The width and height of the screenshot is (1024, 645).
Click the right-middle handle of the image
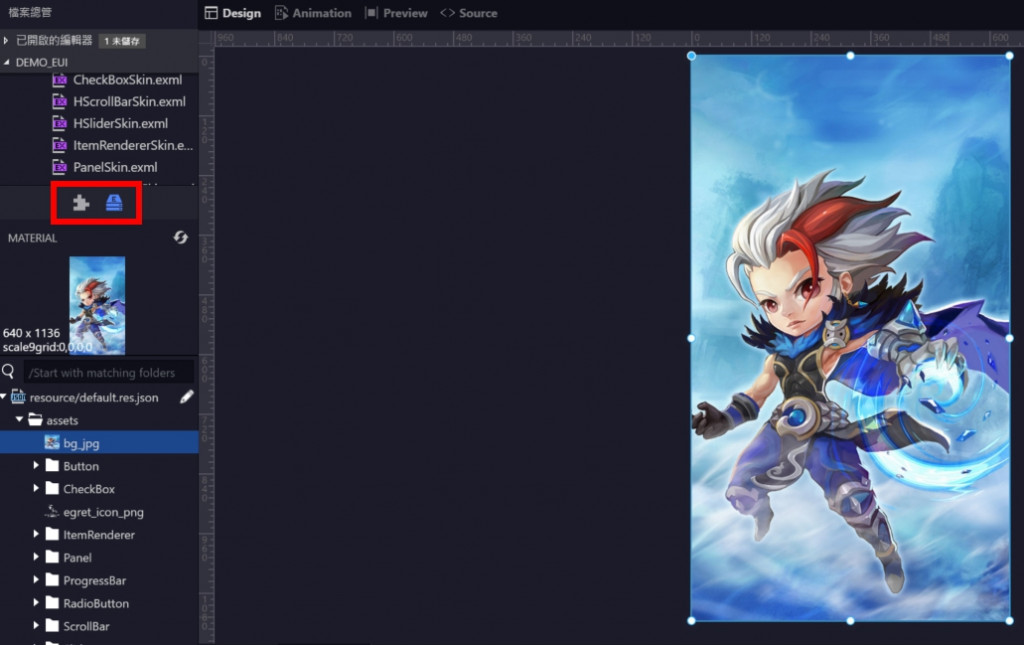click(x=1010, y=338)
